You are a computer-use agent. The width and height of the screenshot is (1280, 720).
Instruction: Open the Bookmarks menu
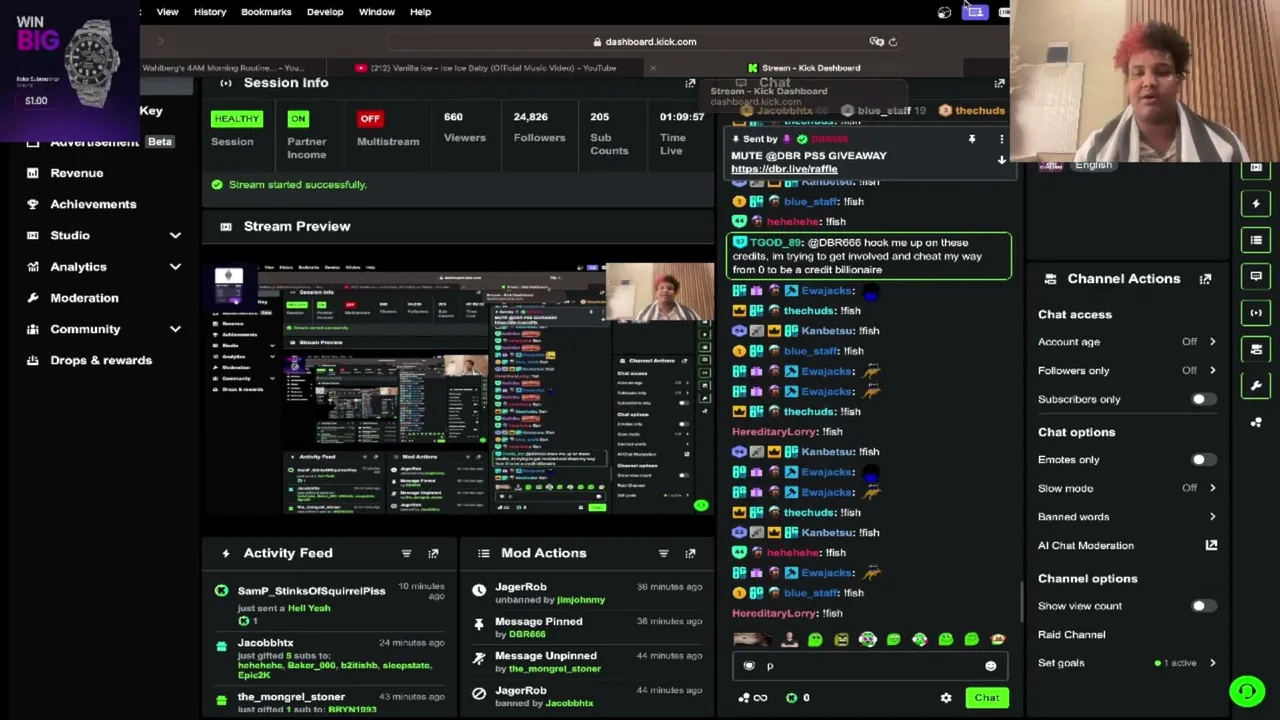coord(266,12)
